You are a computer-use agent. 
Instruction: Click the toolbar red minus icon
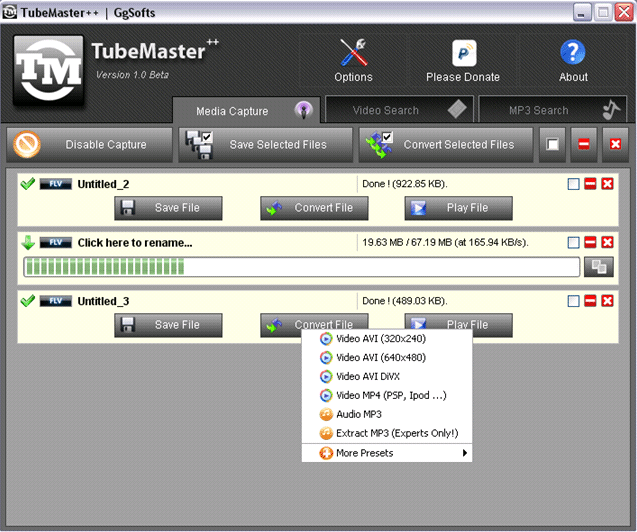(x=584, y=145)
